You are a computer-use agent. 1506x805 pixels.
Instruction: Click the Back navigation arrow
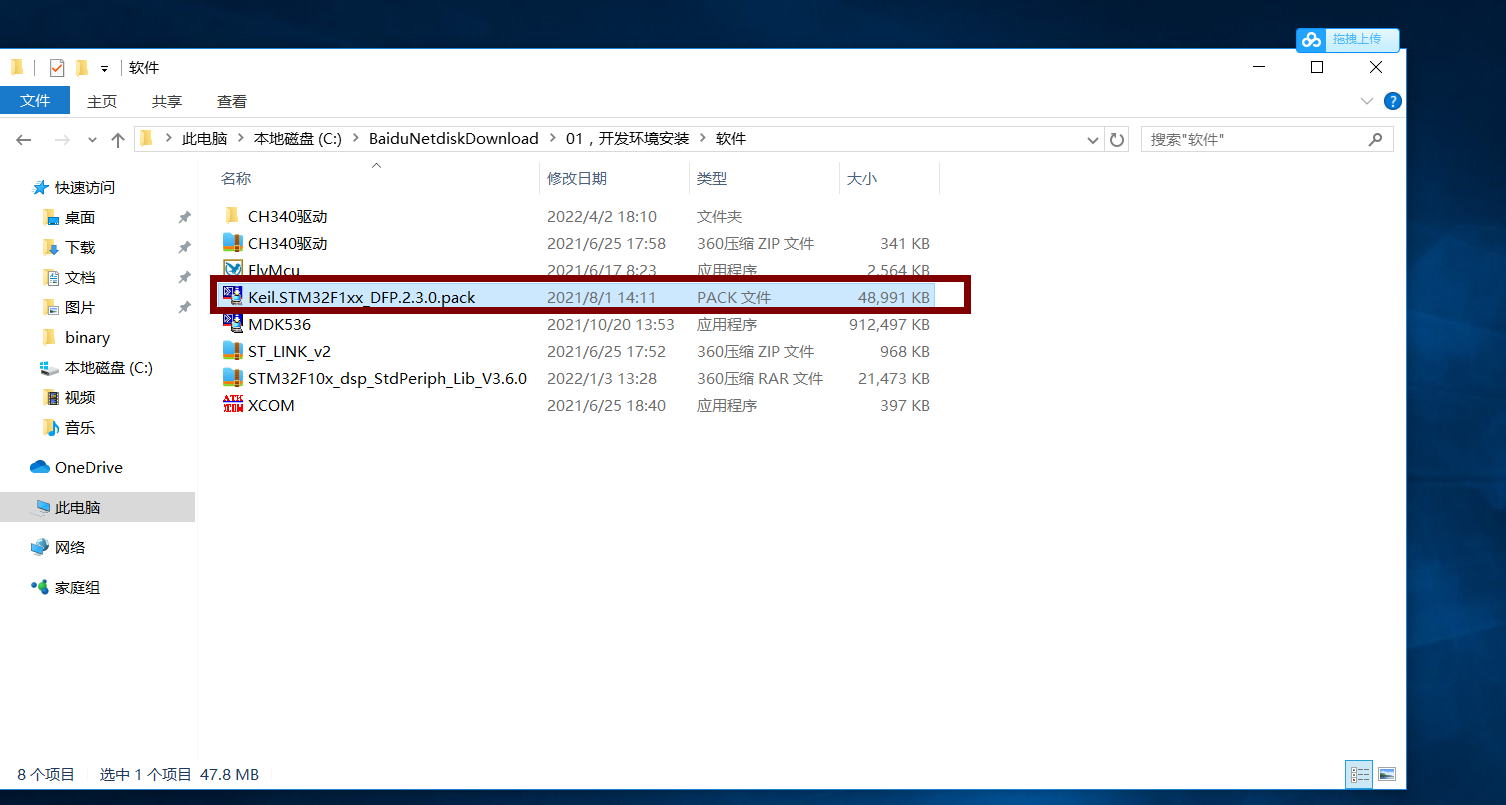coord(24,139)
